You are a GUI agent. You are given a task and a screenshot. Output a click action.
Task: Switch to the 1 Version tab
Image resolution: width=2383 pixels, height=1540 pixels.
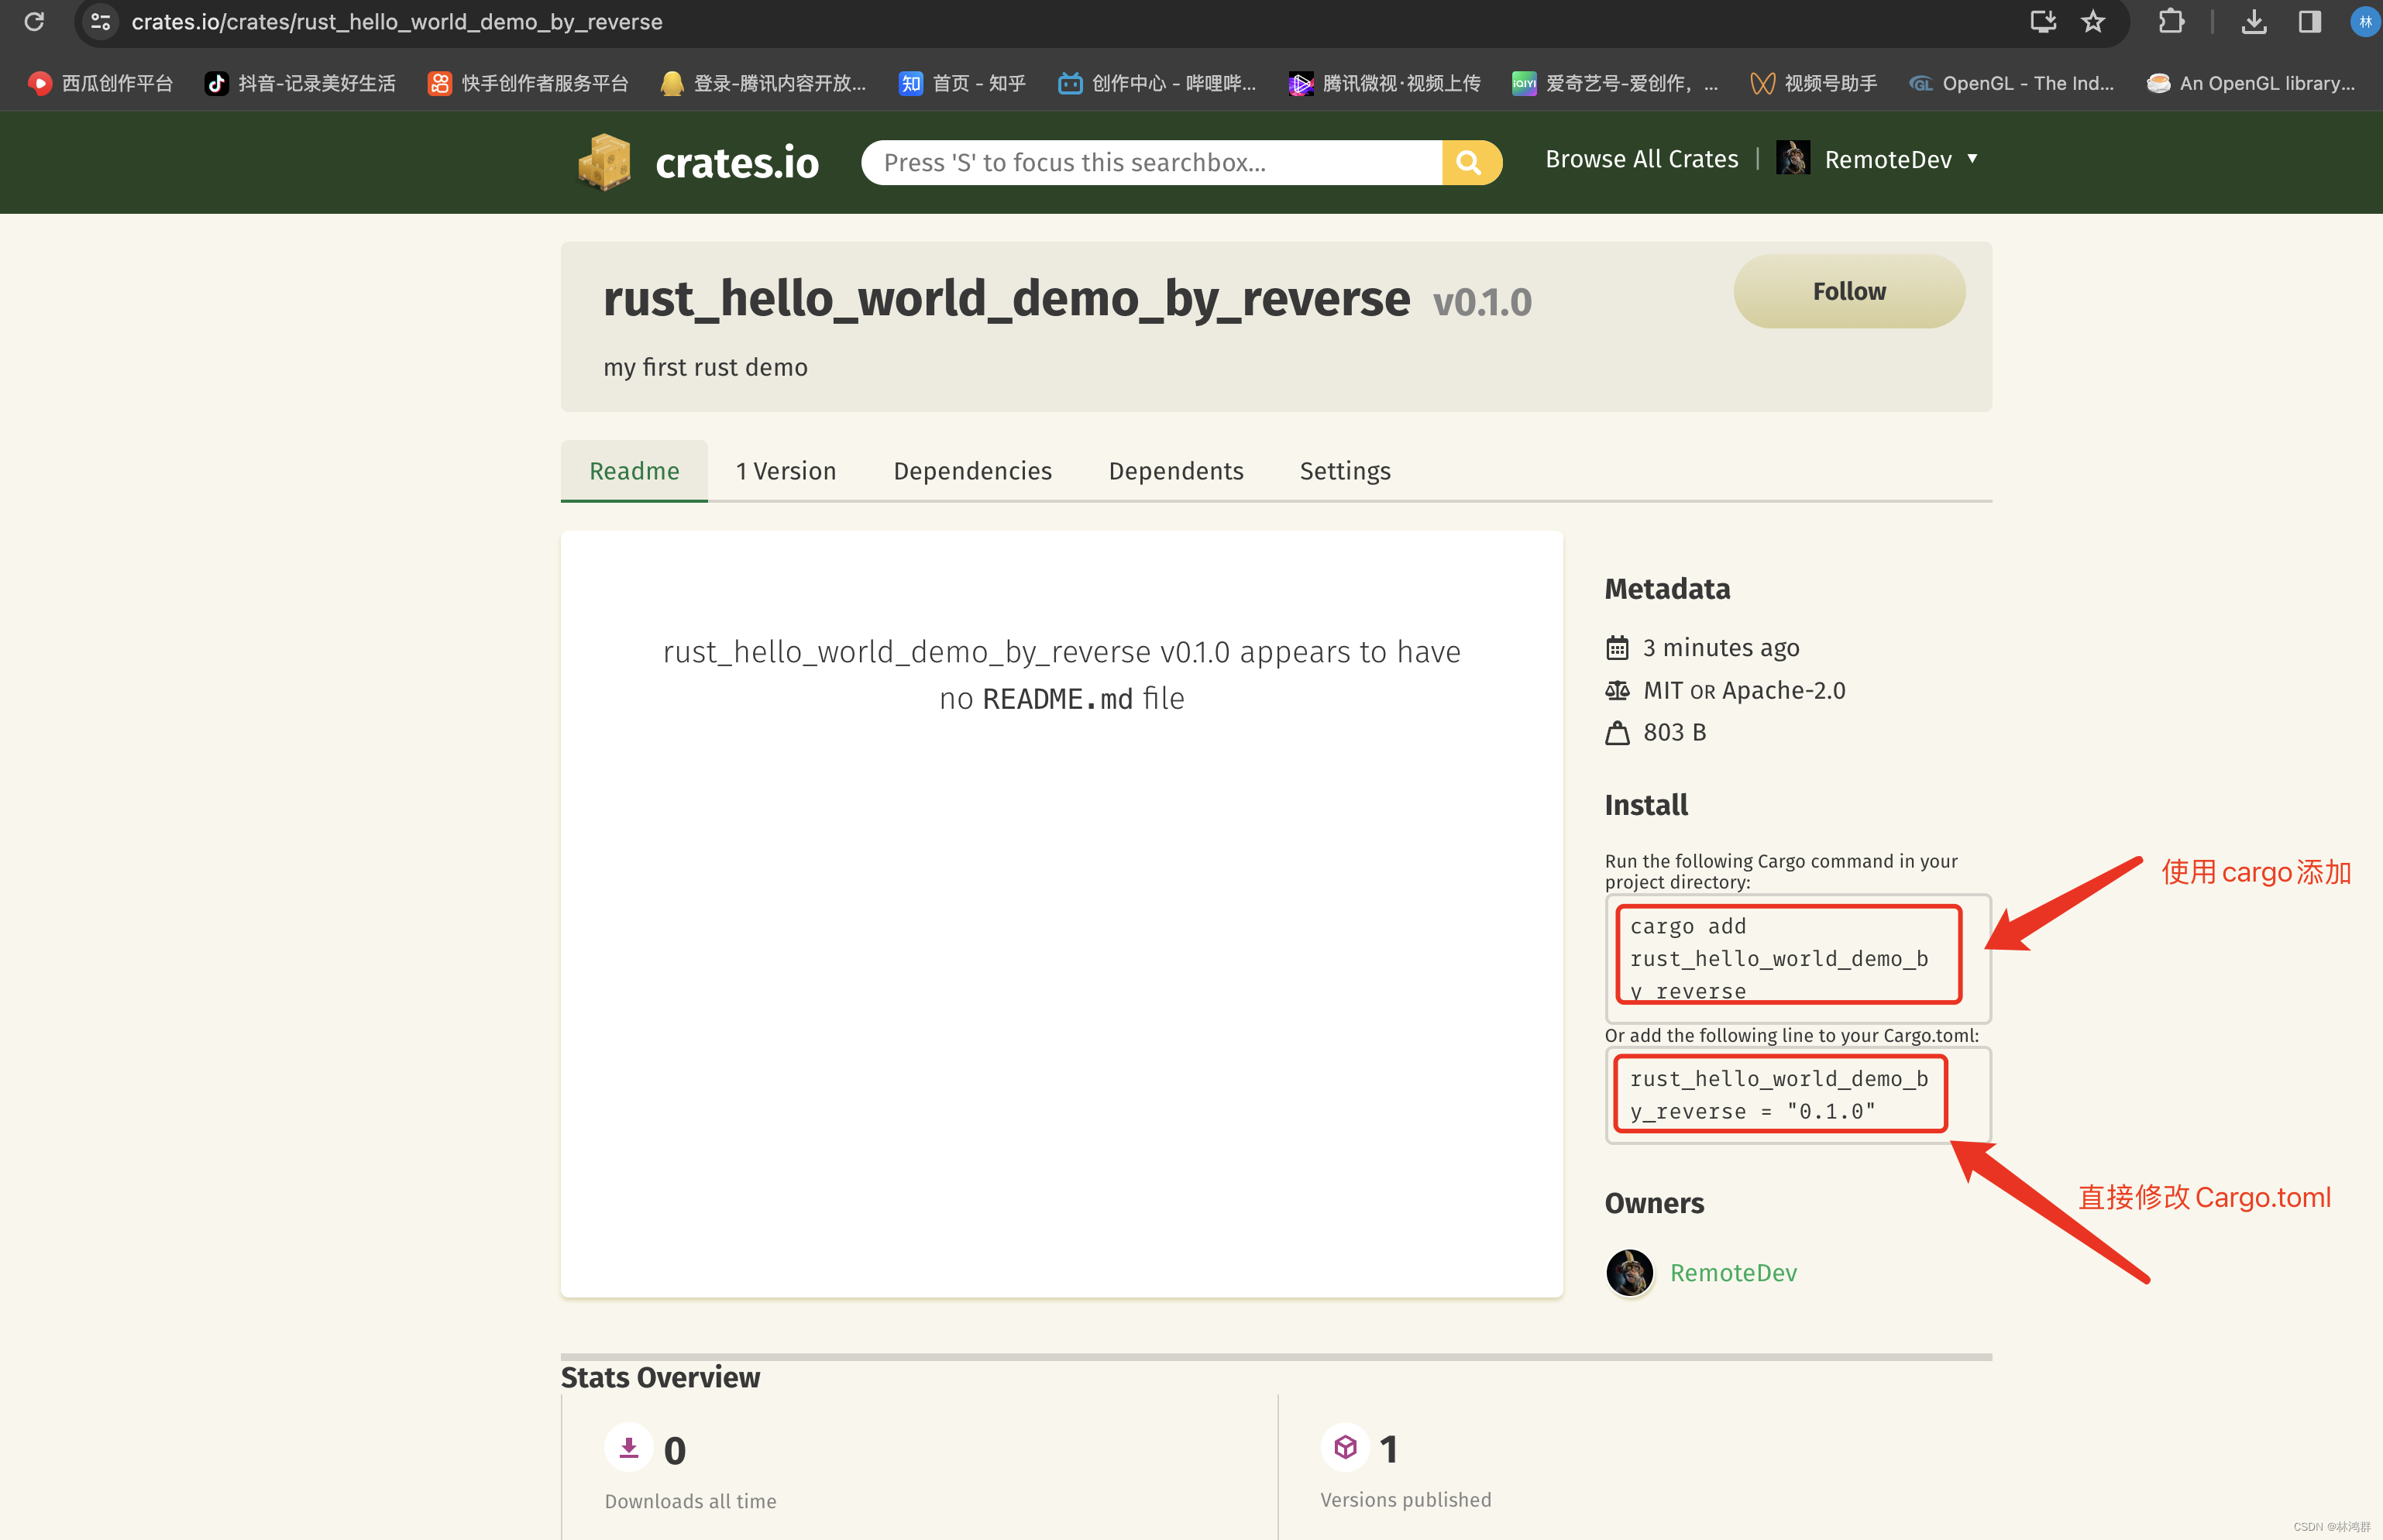tap(786, 471)
